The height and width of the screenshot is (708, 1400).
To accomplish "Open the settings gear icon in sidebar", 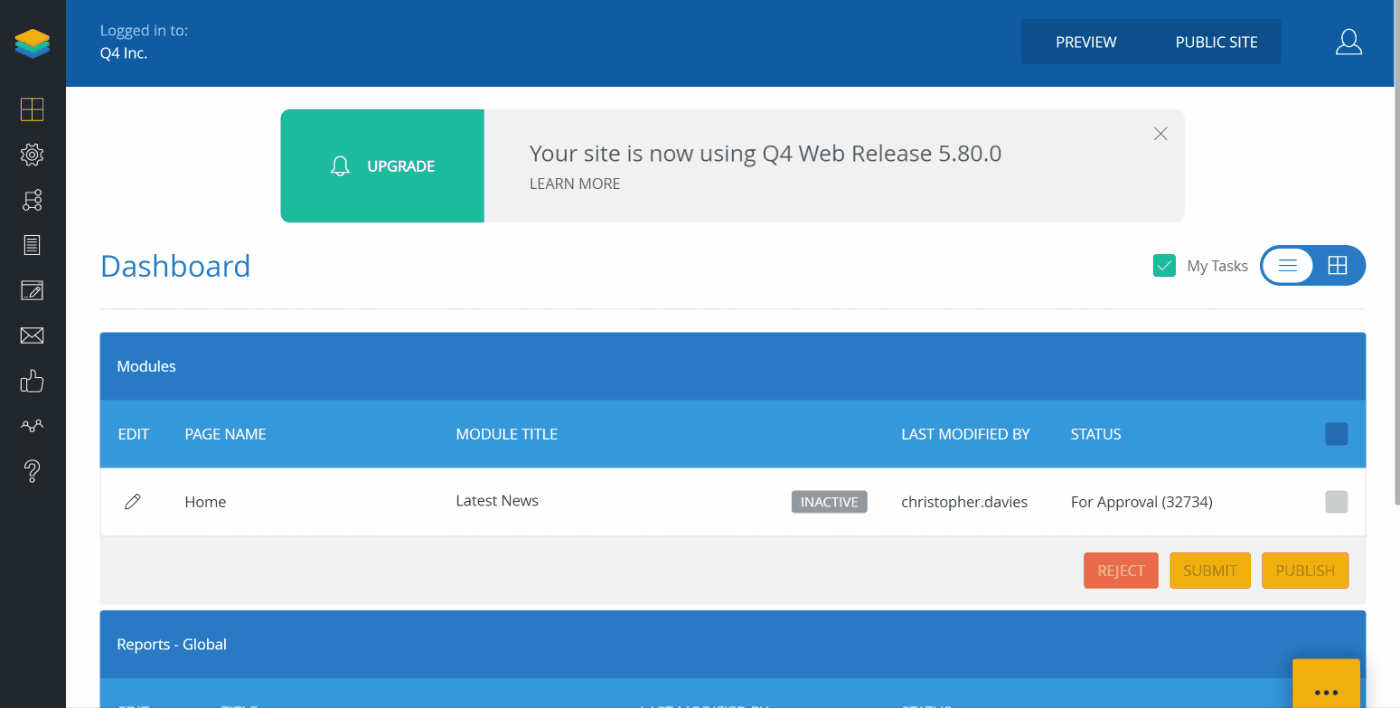I will point(32,155).
